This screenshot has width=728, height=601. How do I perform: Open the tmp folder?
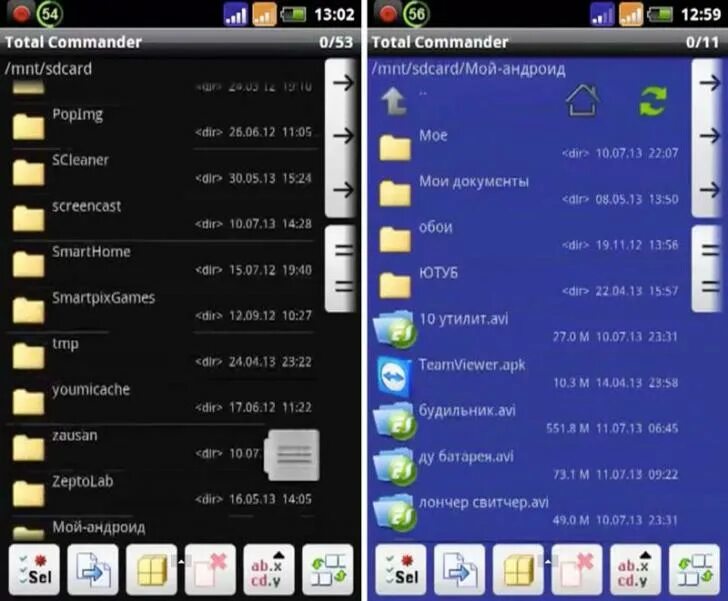(x=162, y=355)
